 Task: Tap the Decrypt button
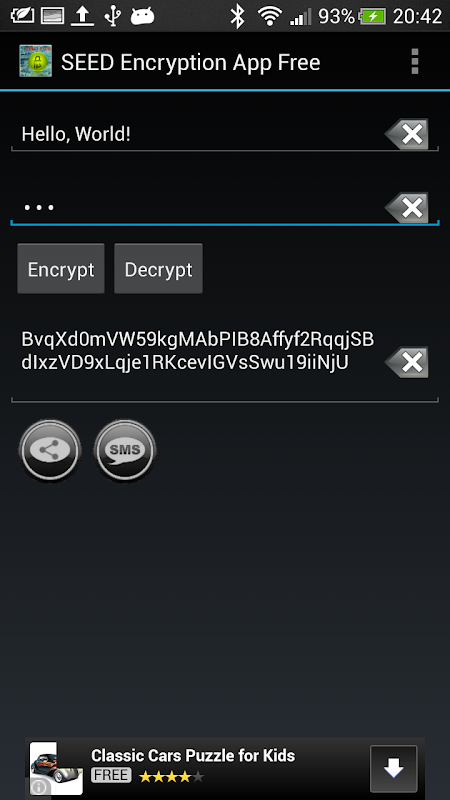[x=158, y=268]
